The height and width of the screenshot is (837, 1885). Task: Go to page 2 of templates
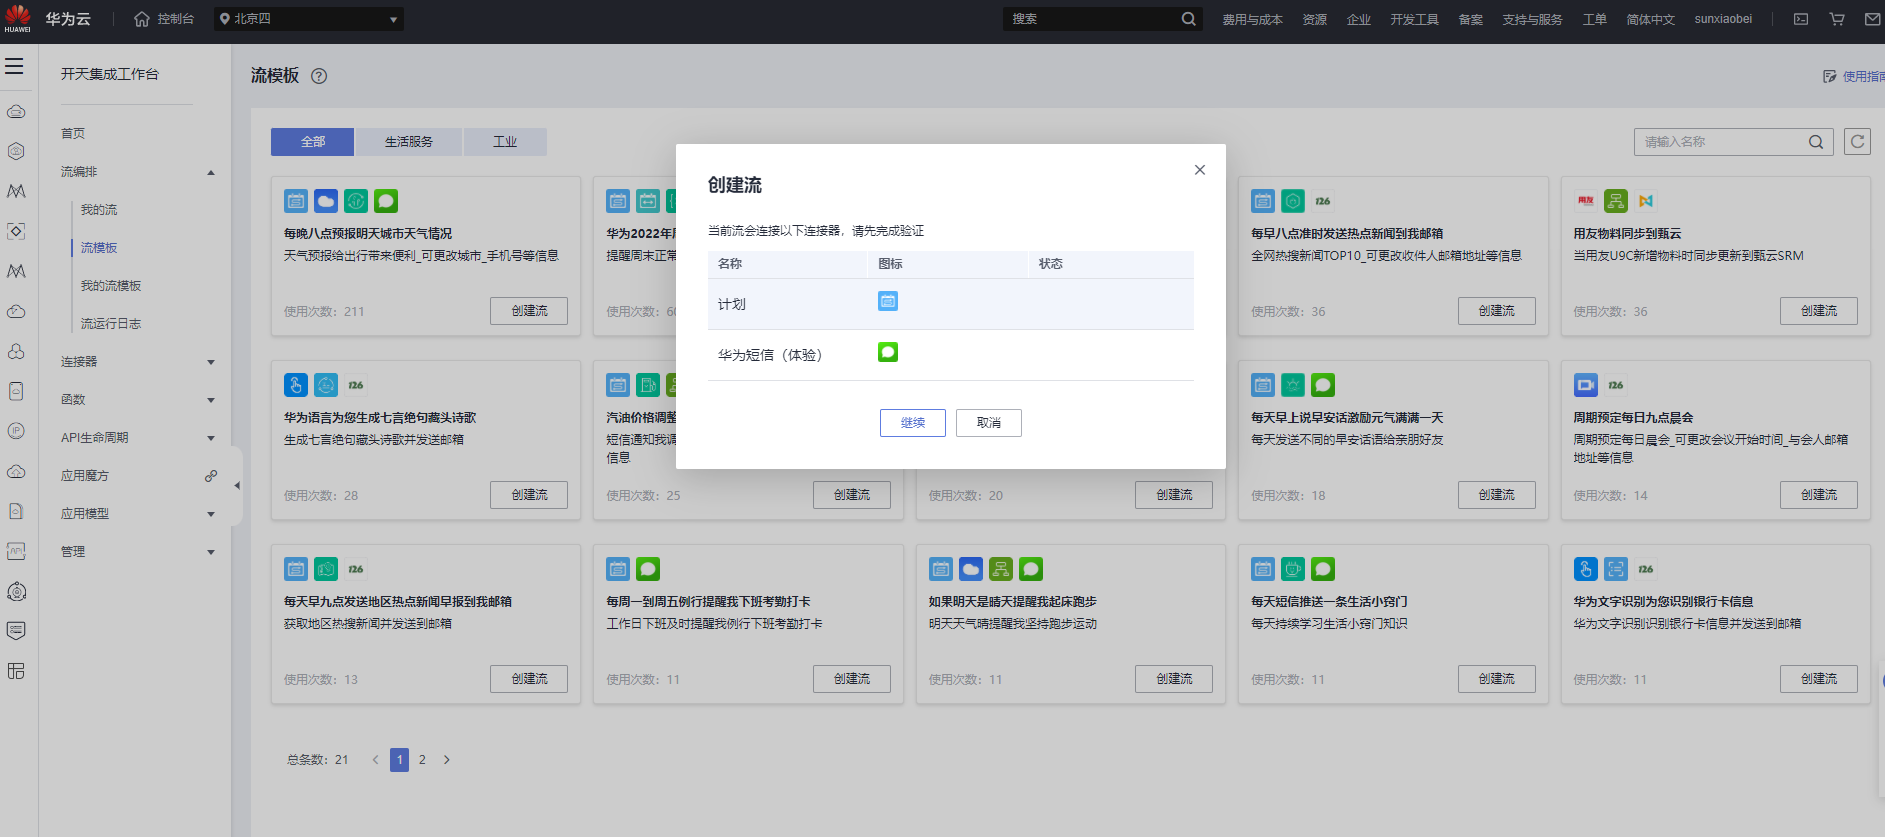(422, 760)
